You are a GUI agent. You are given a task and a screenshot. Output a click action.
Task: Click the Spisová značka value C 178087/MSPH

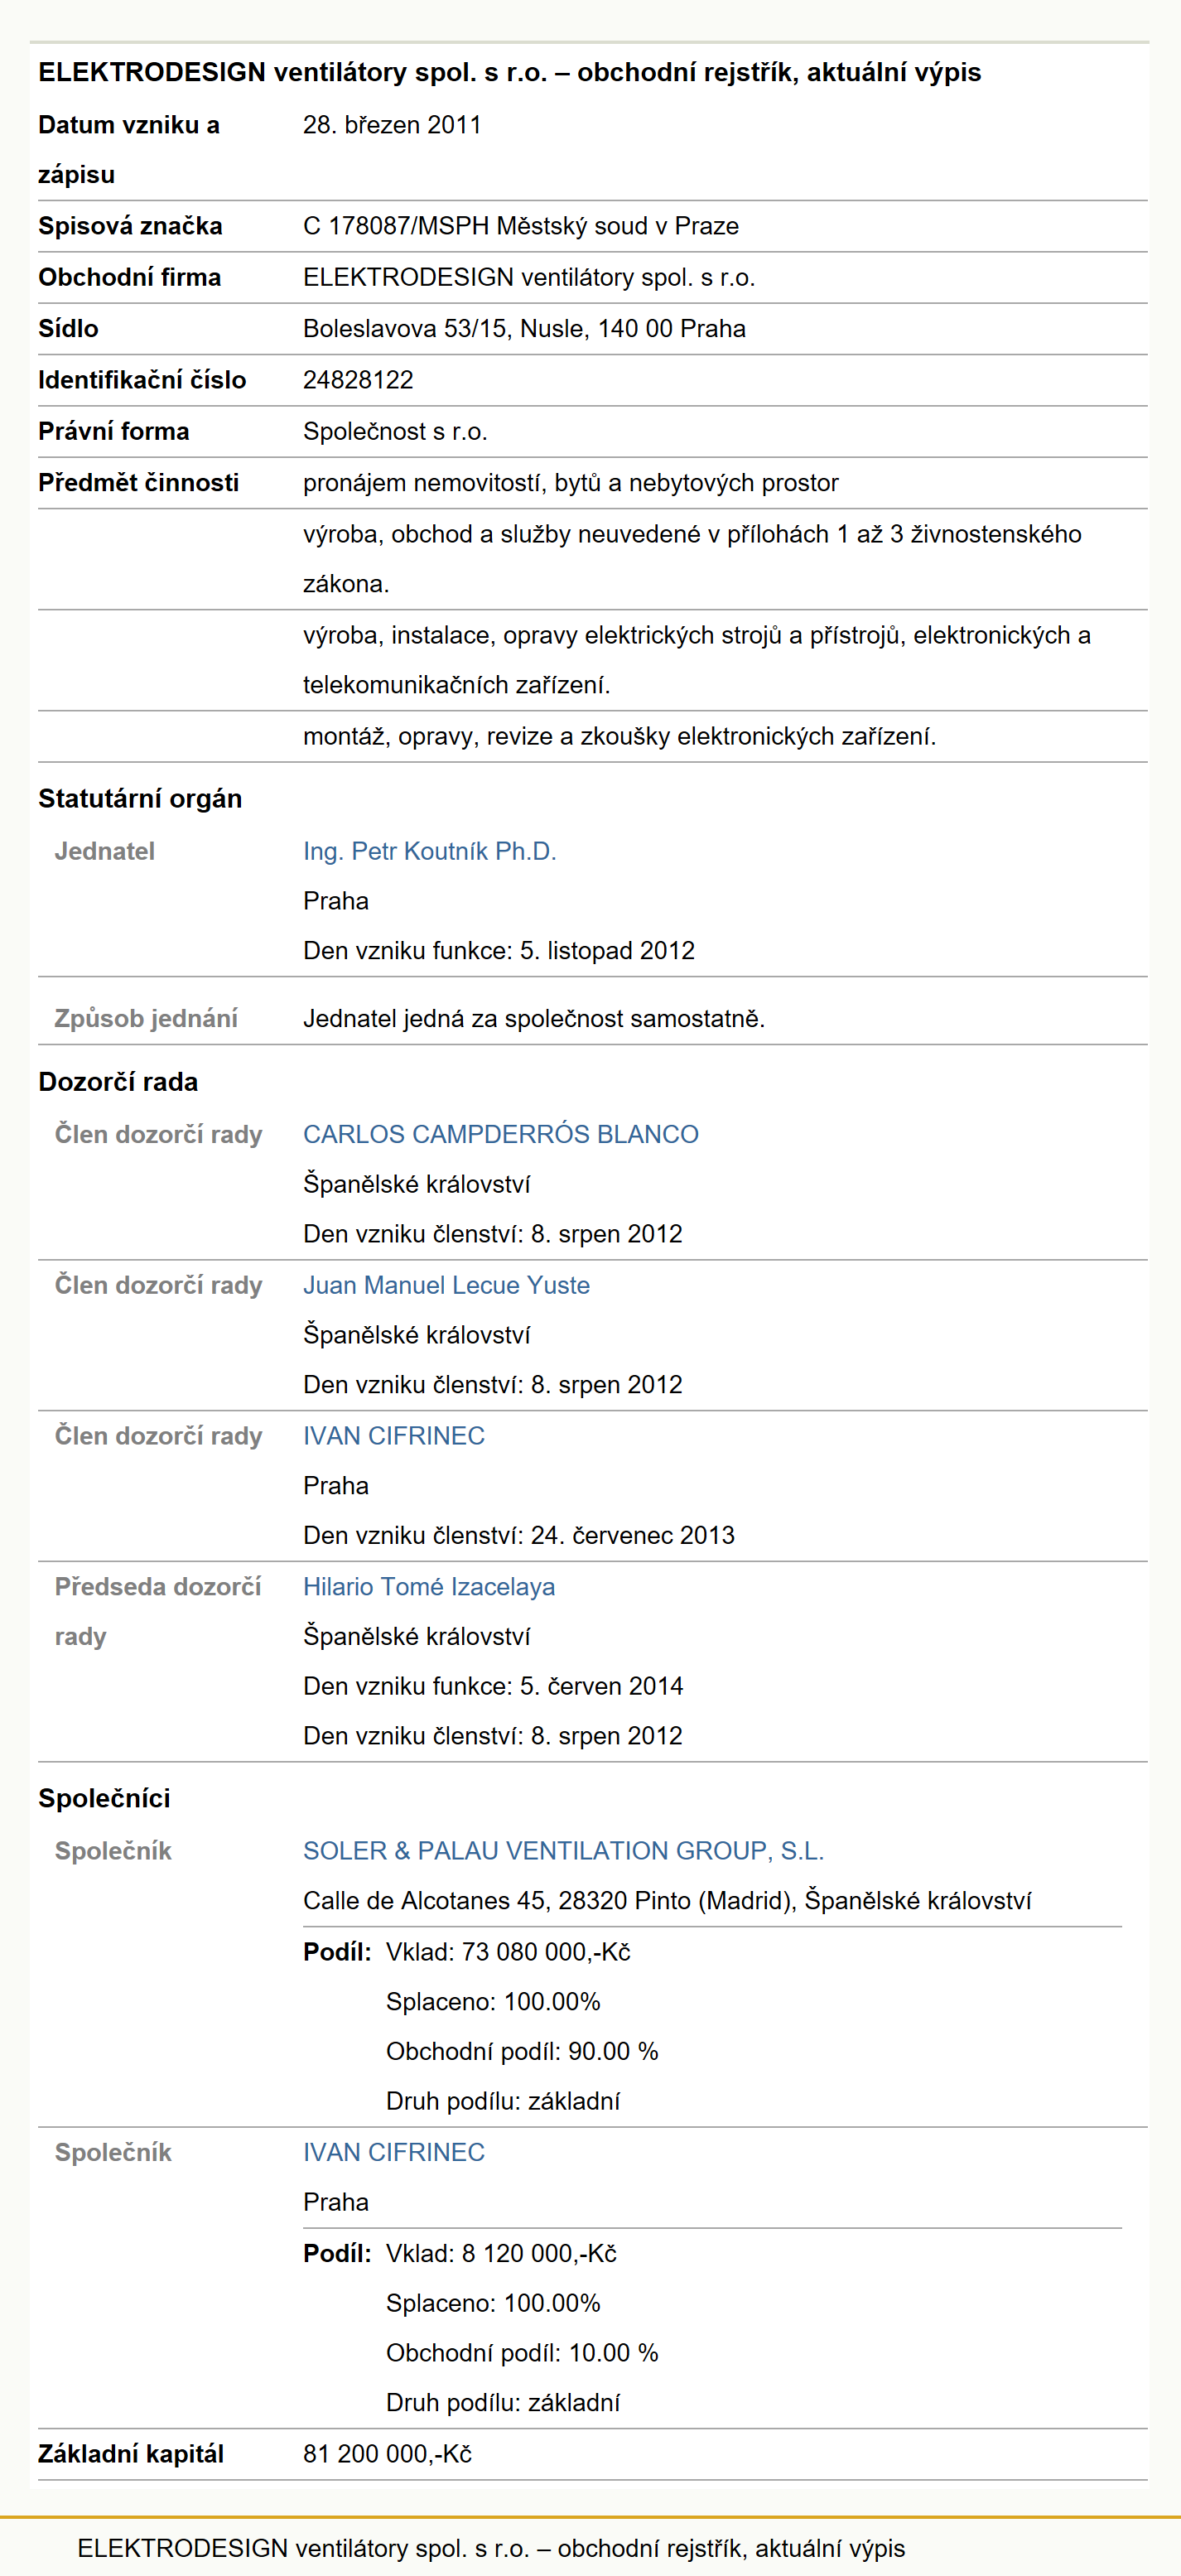pyautogui.click(x=521, y=226)
